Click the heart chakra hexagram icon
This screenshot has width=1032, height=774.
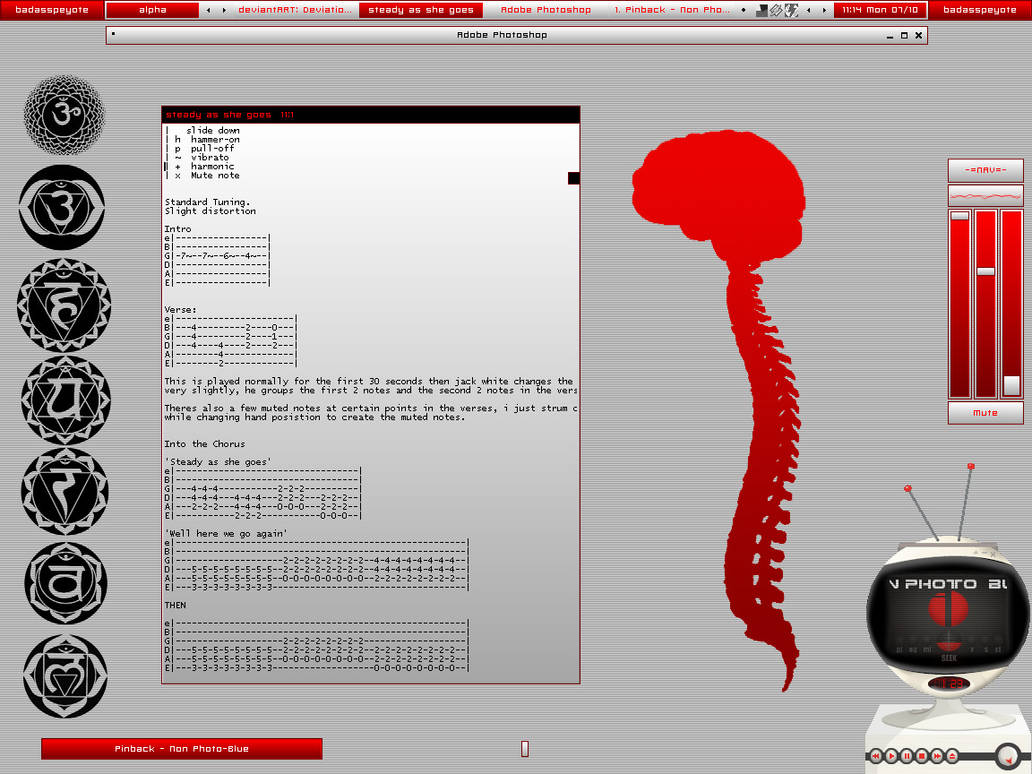click(x=65, y=400)
